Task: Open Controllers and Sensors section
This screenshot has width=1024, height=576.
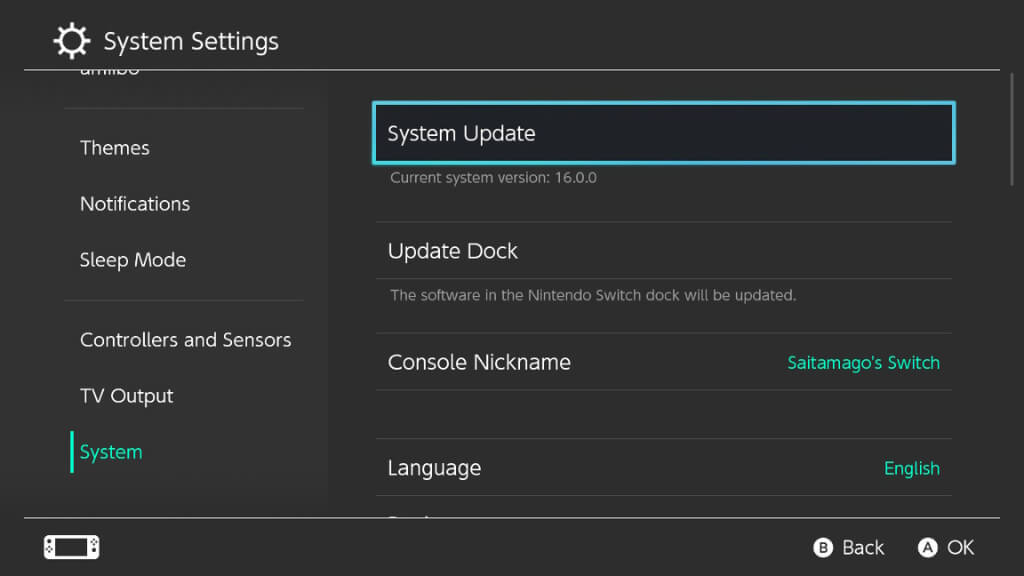Action: tap(185, 340)
